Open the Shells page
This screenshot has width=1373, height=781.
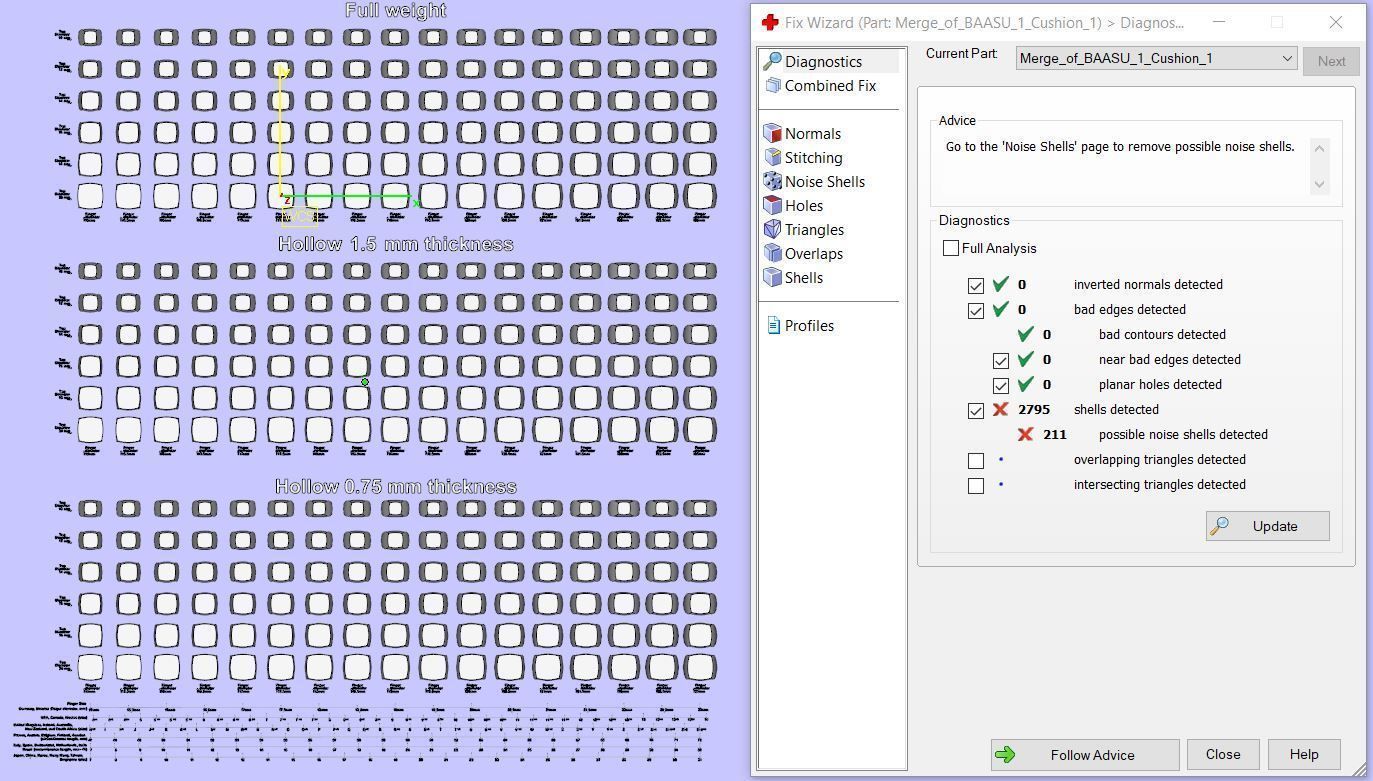pos(804,278)
